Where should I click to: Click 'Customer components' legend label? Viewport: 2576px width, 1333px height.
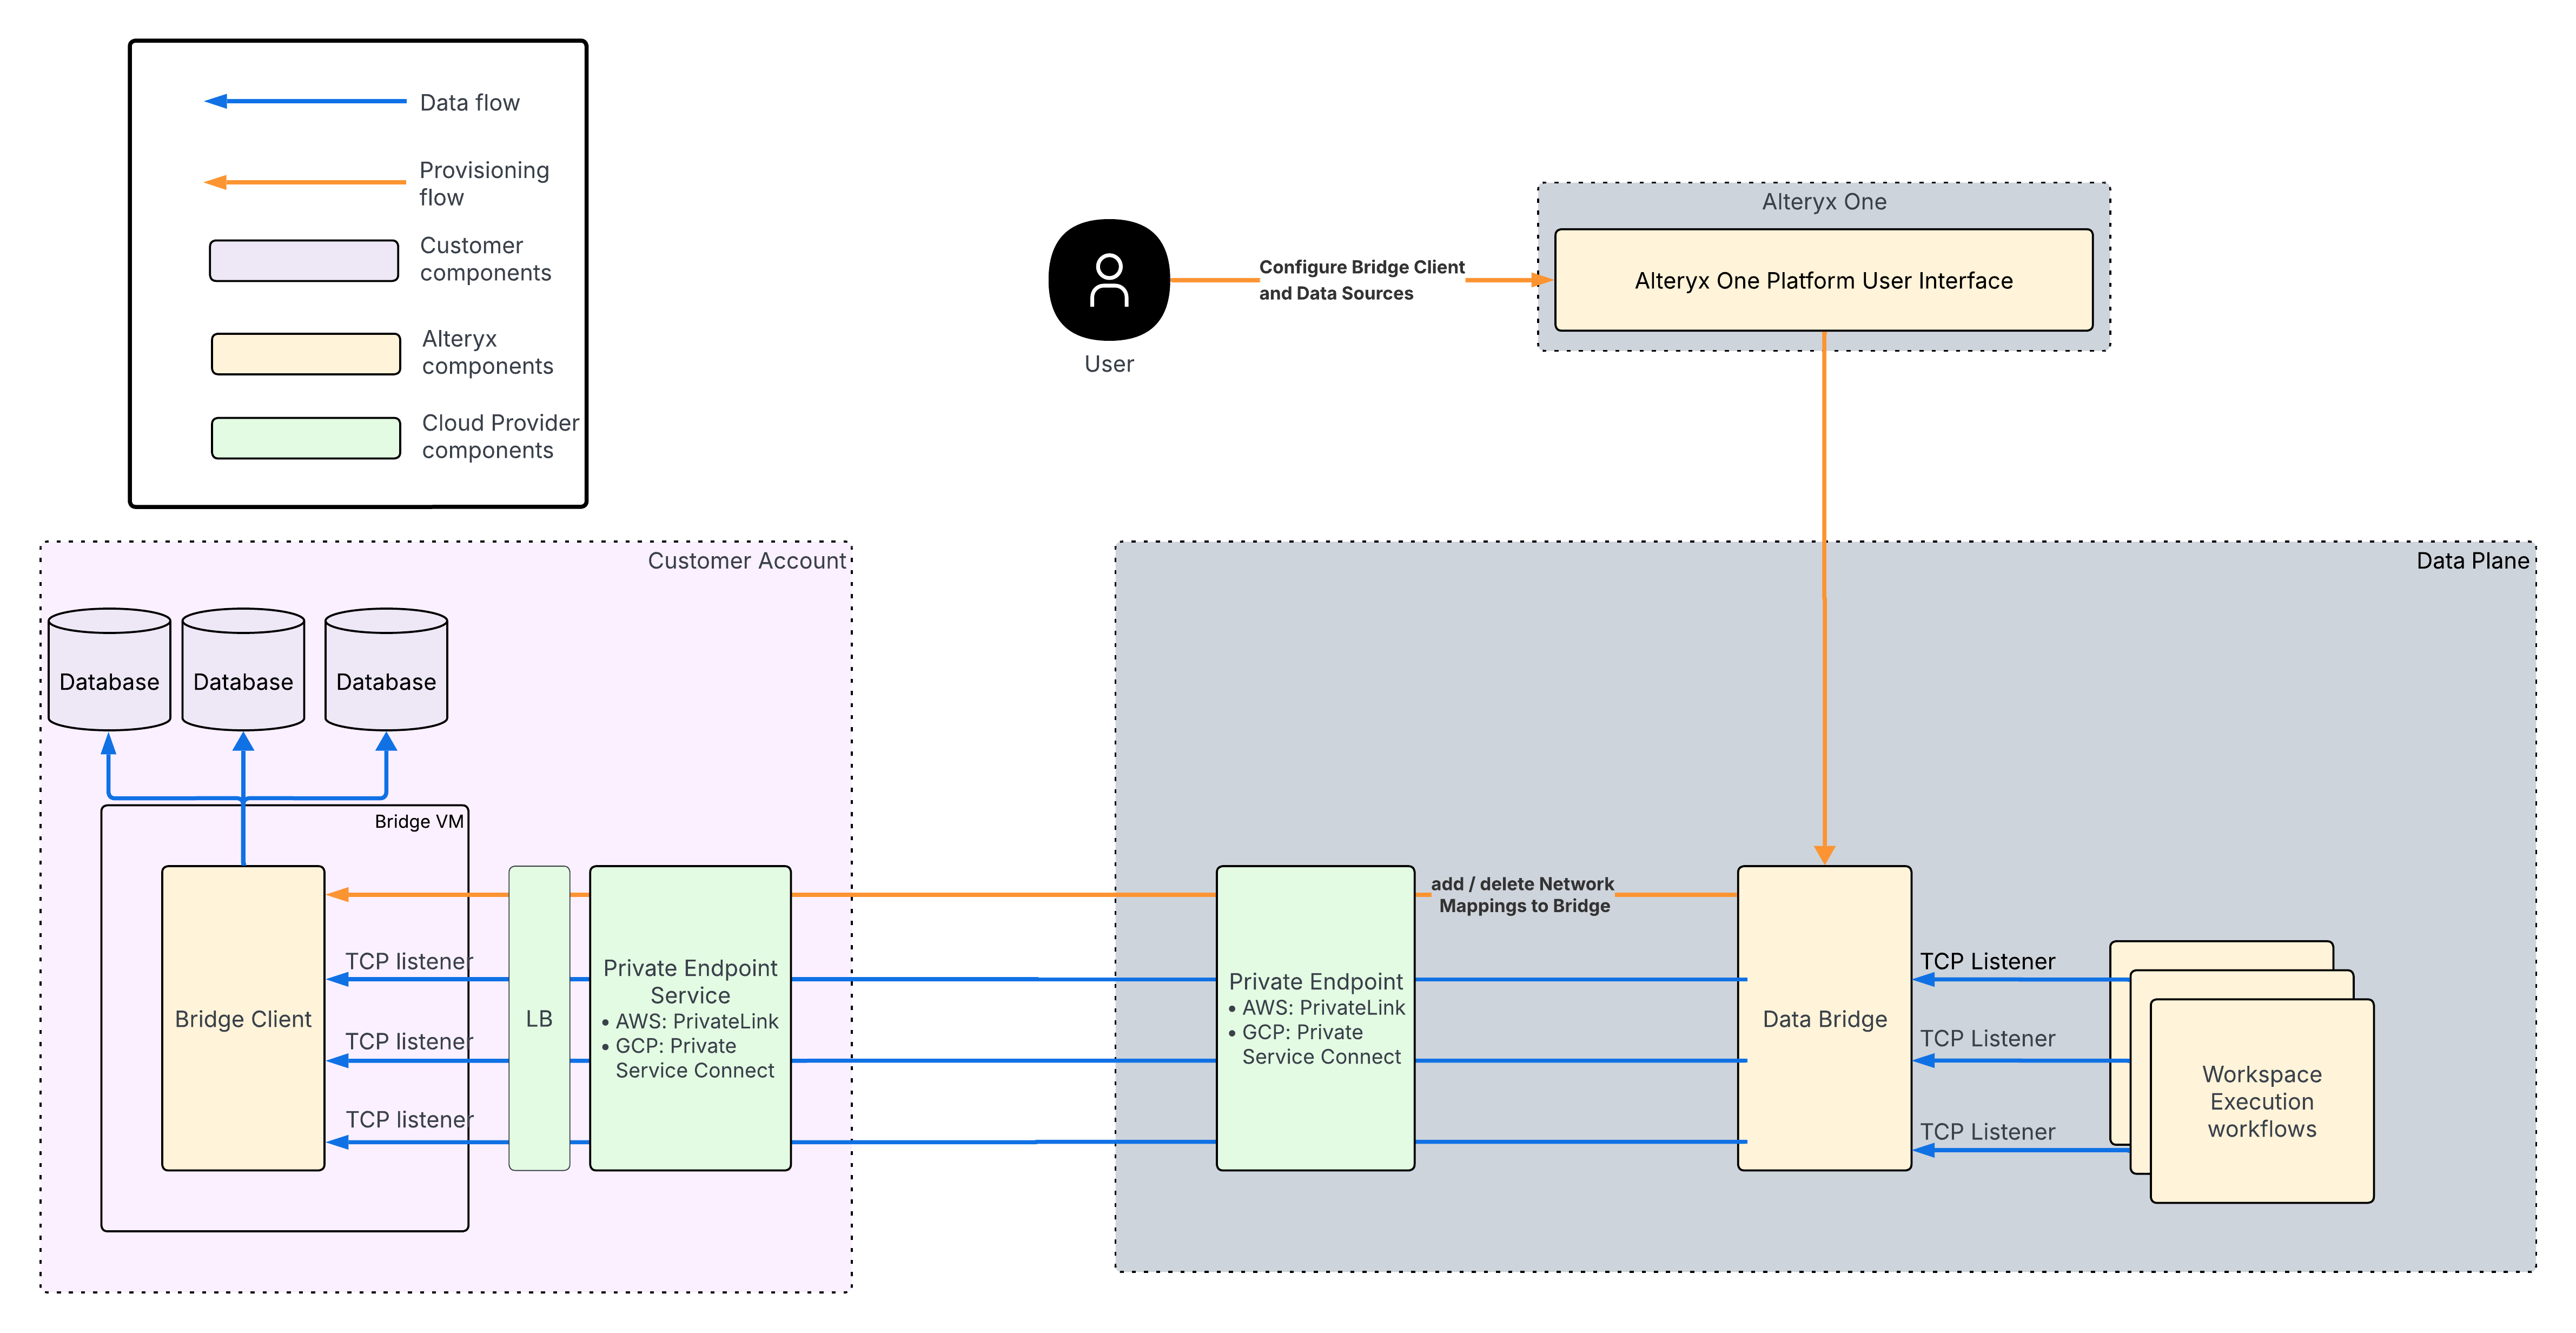point(485,259)
